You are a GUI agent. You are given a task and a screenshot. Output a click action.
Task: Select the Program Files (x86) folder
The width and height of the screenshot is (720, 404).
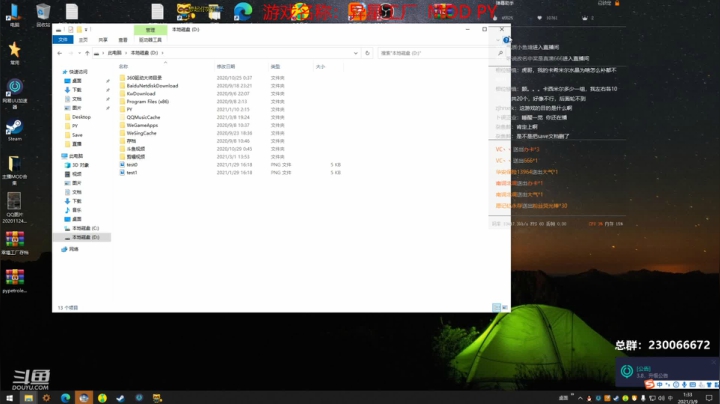click(148, 101)
